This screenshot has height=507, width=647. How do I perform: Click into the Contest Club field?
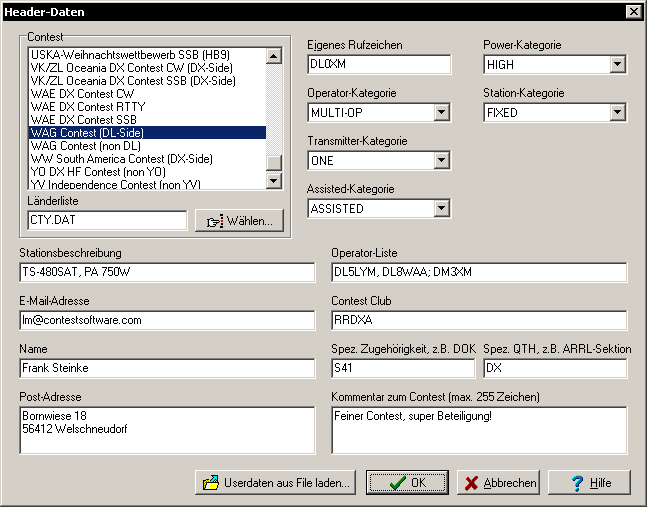pyautogui.click(x=478, y=320)
